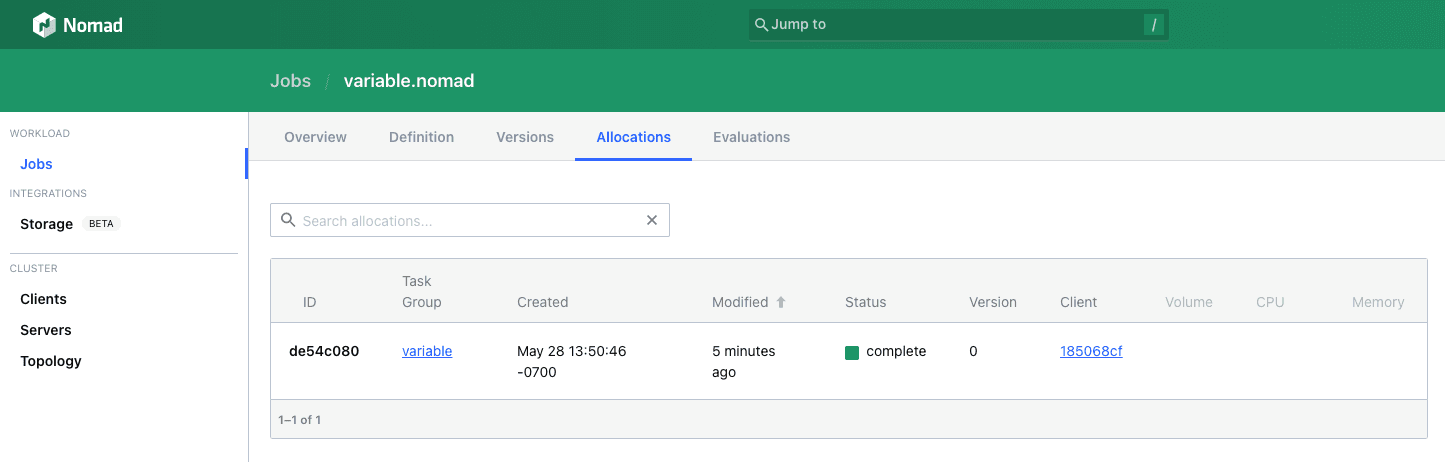View cluster Topology page
Viewport: 1445px width, 462px height.
click(x=51, y=361)
